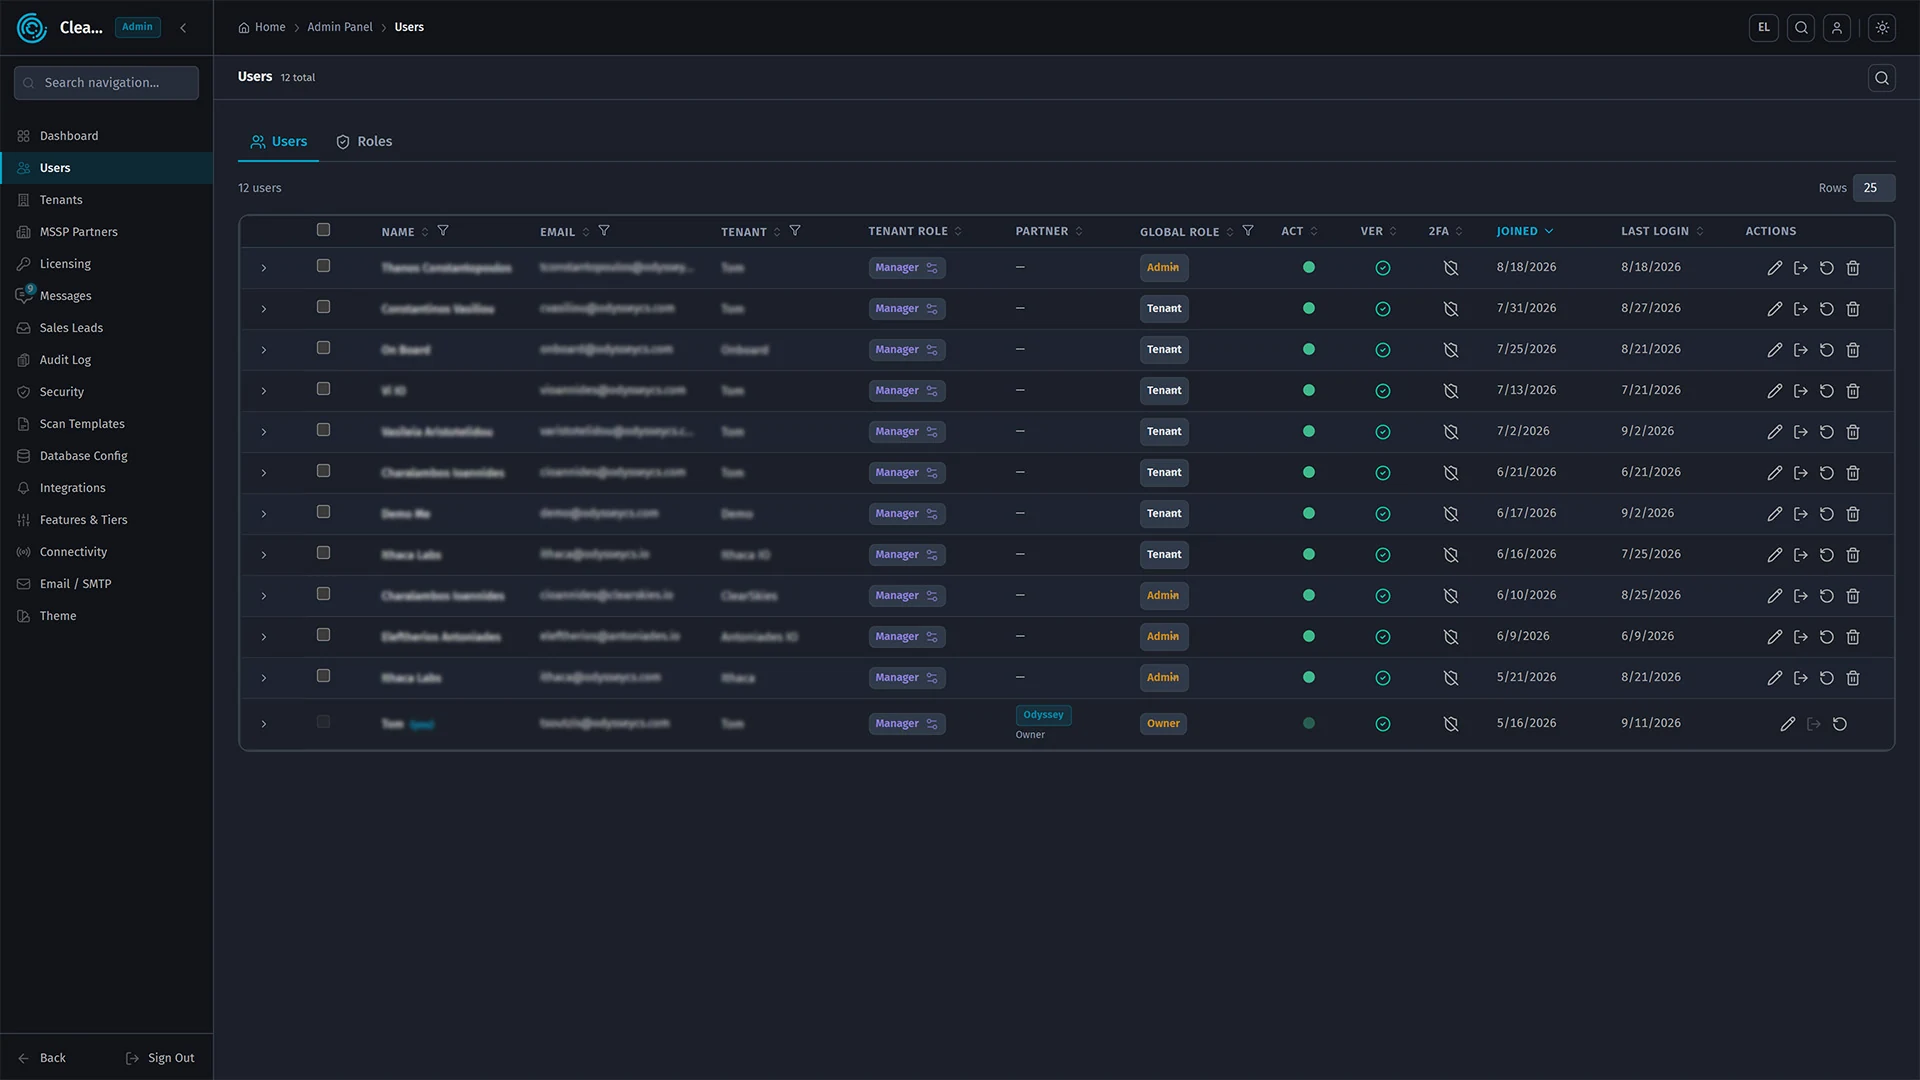Check the box for the joined 7/31/2026 row
The width and height of the screenshot is (1920, 1080).
click(323, 307)
